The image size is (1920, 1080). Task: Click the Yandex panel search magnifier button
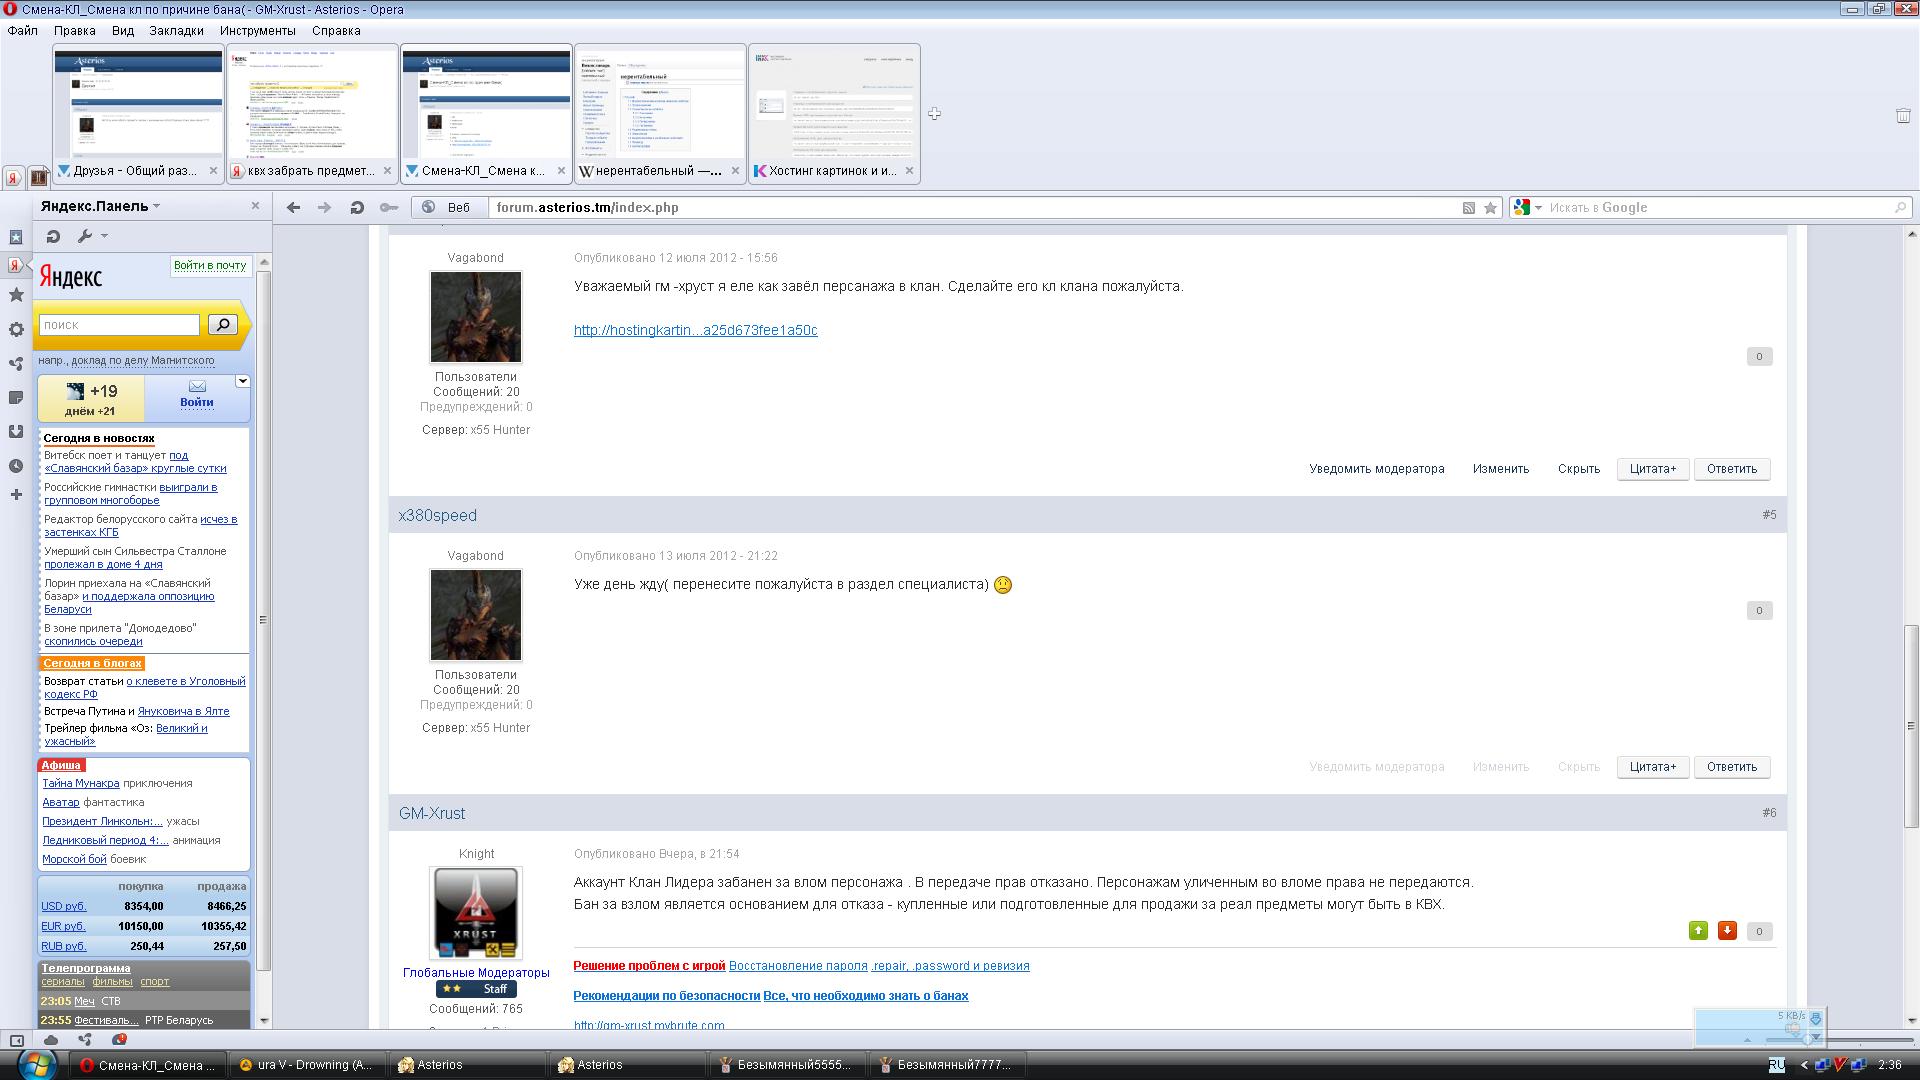[x=223, y=324]
